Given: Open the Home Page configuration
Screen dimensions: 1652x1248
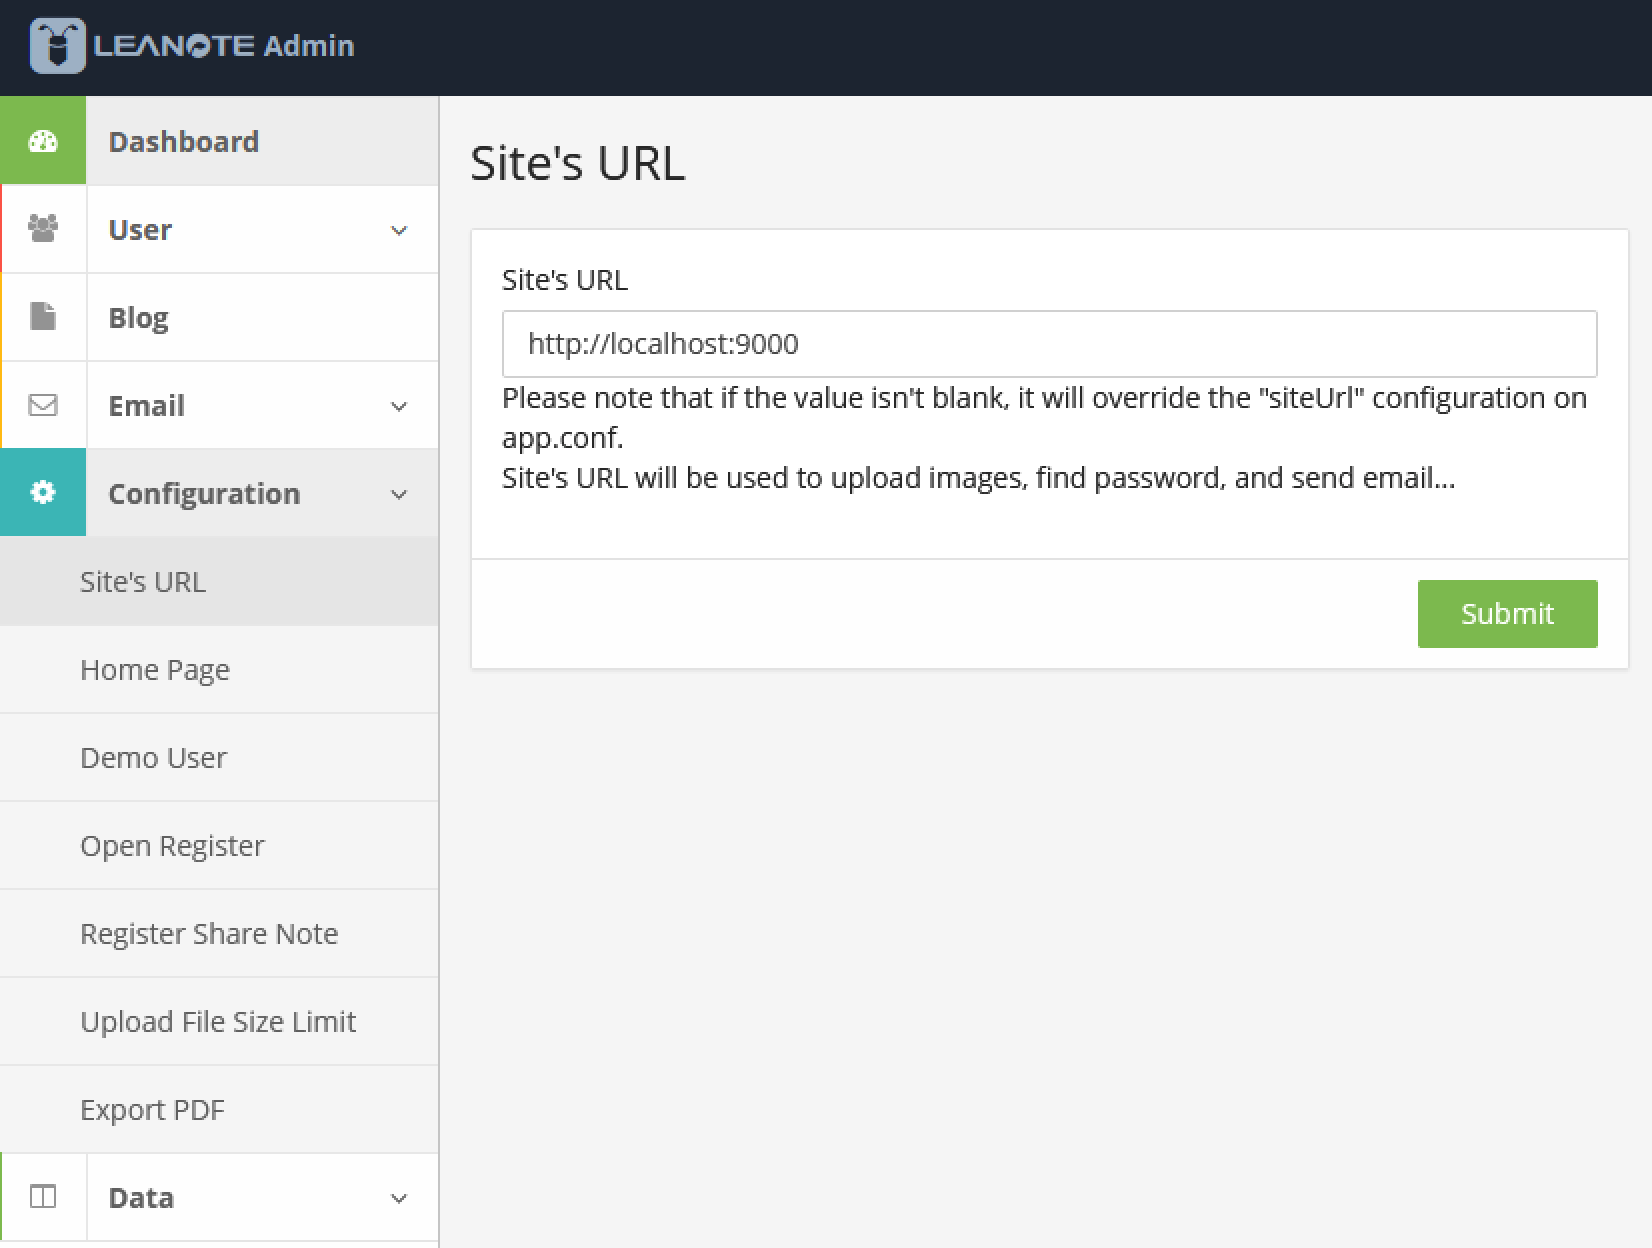Looking at the screenshot, I should [x=155, y=670].
